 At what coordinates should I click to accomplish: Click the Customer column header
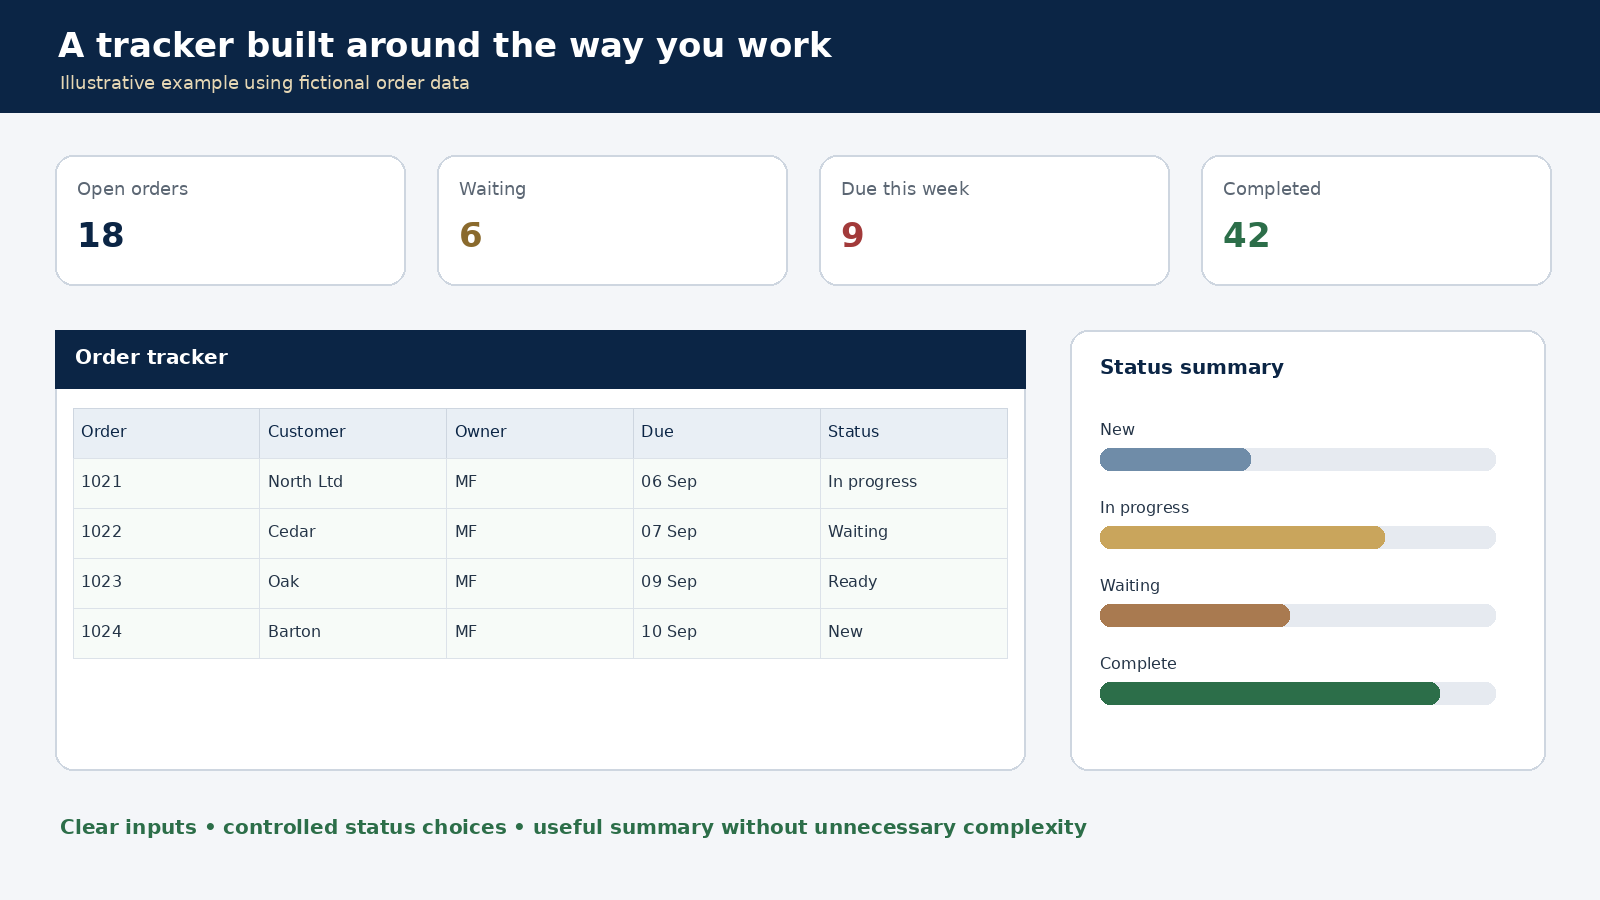click(x=353, y=433)
